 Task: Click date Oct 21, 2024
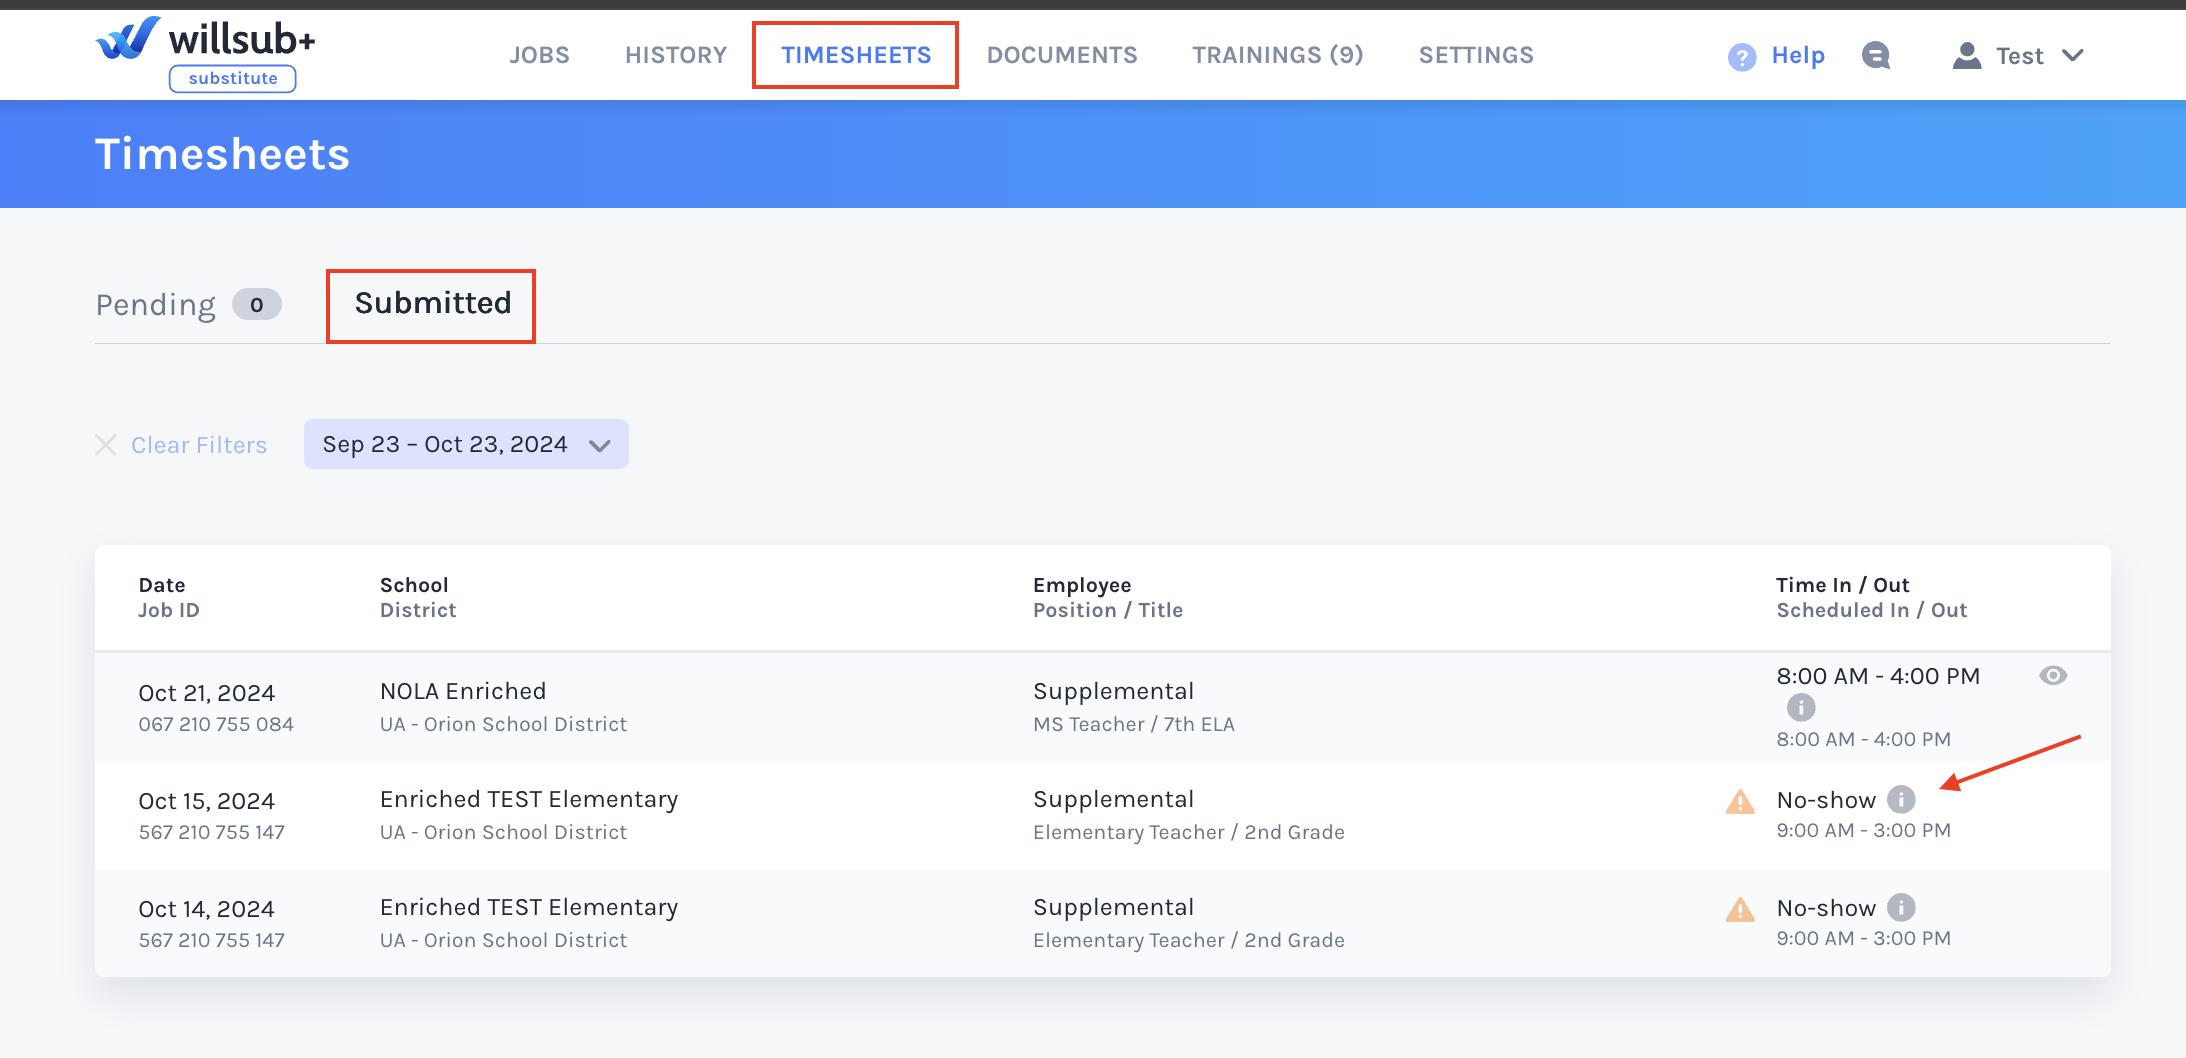tap(207, 693)
